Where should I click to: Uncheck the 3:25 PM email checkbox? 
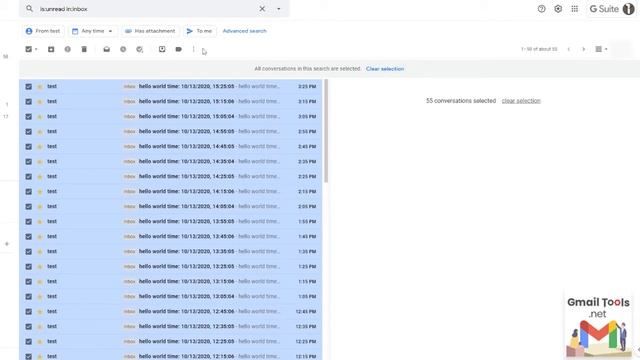[x=29, y=87]
